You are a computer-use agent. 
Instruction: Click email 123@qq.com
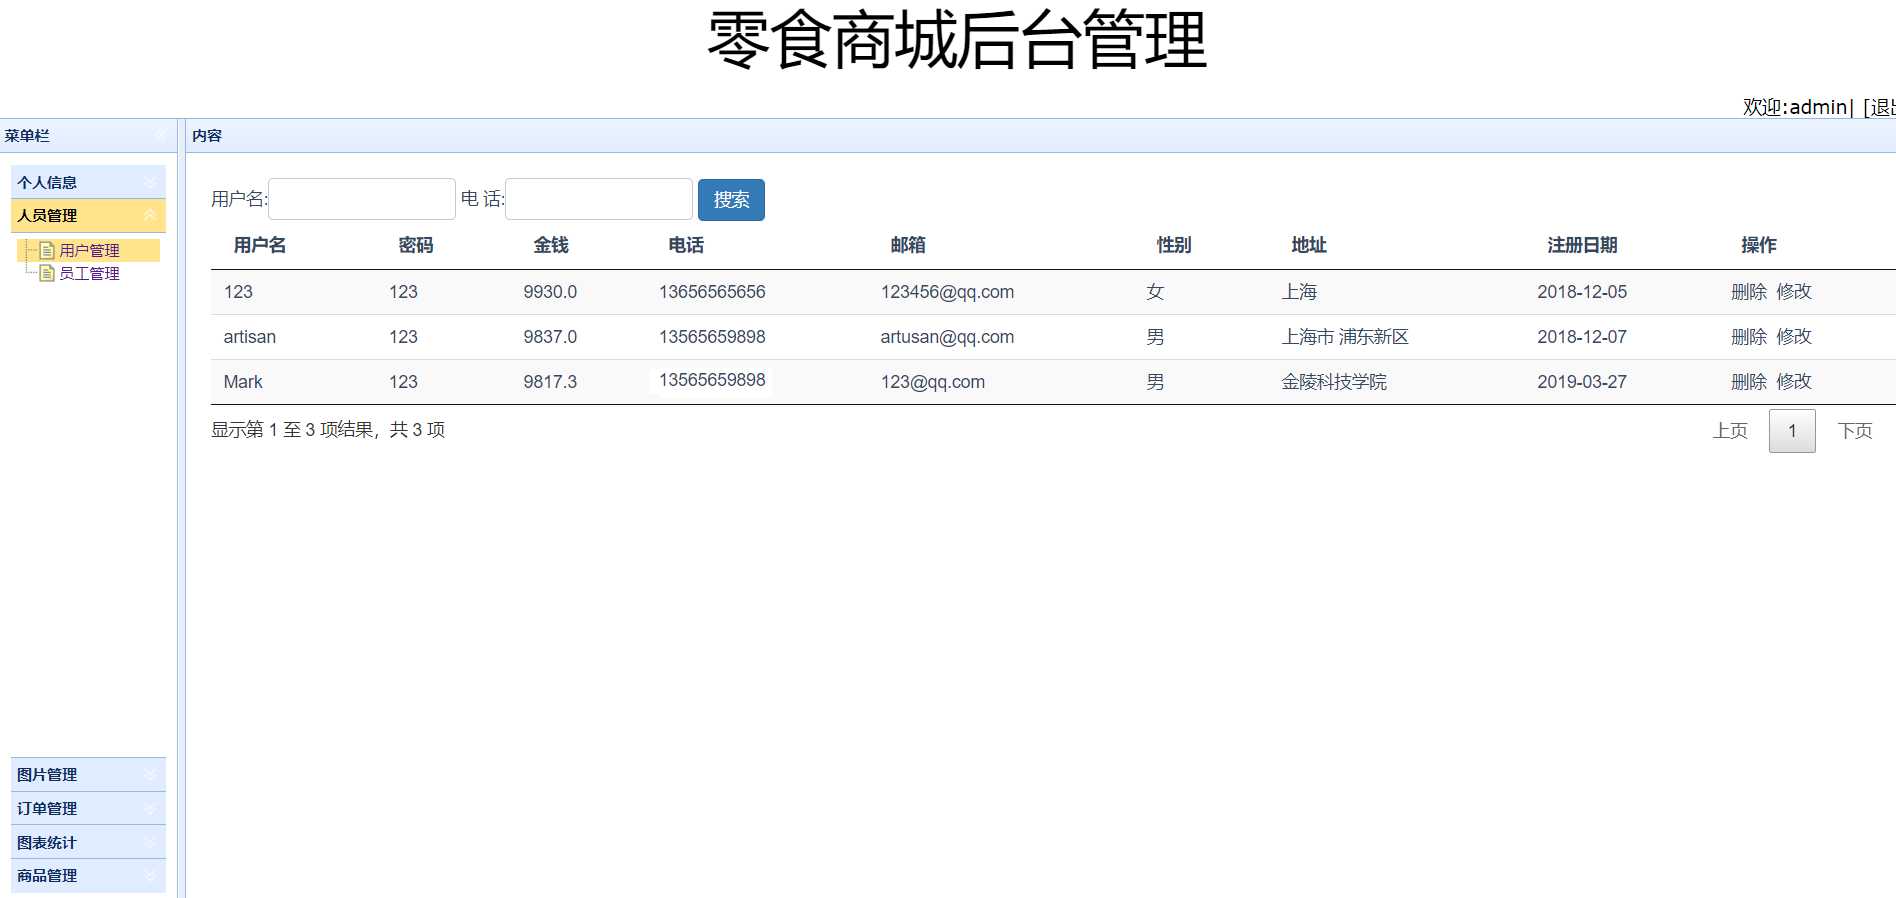pyautogui.click(x=933, y=382)
